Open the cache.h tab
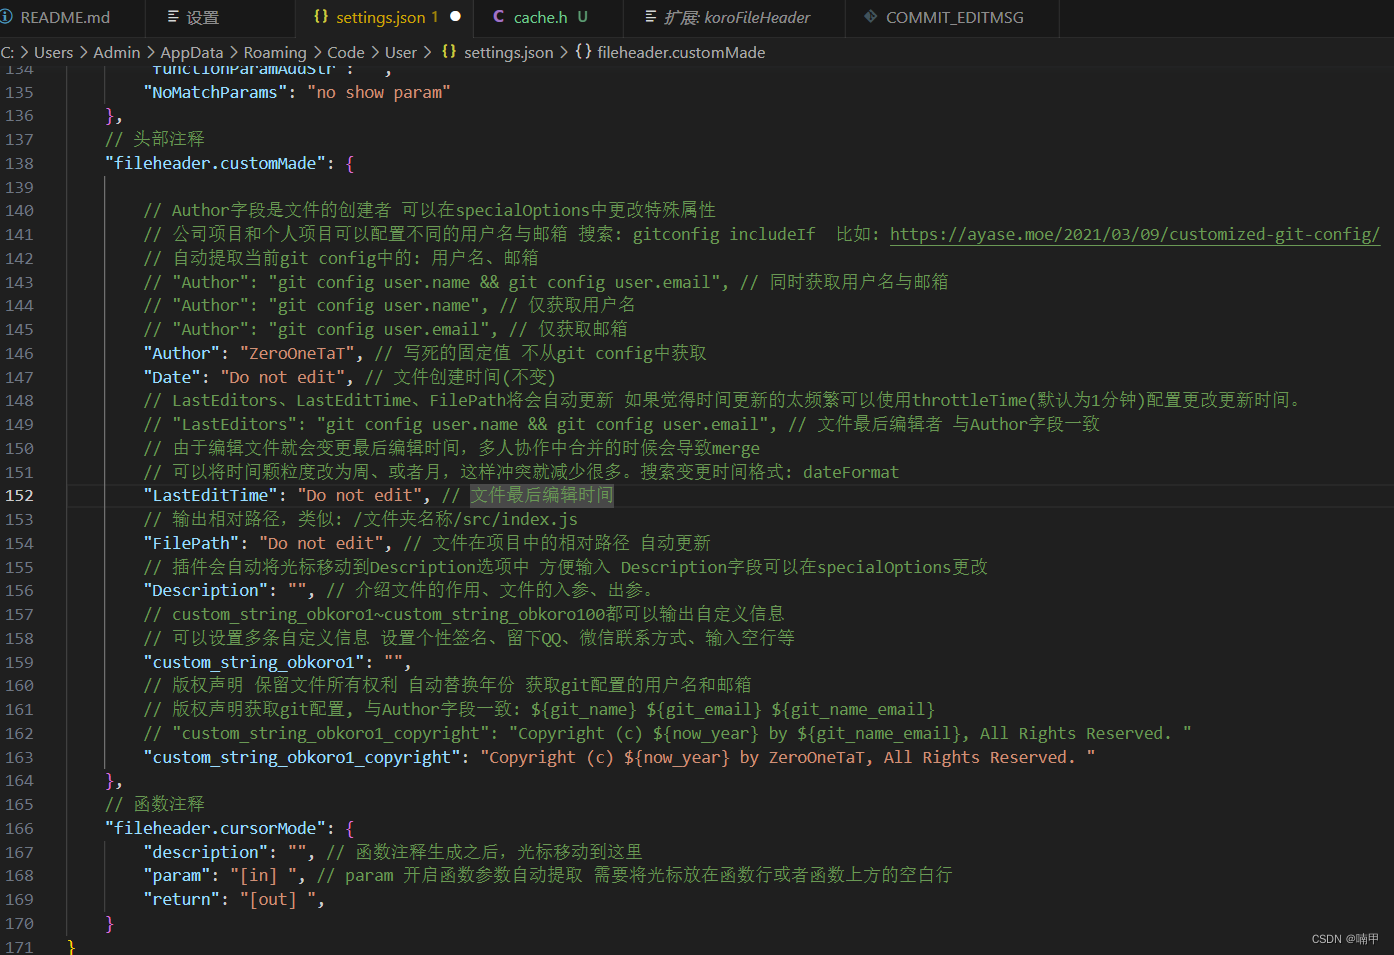This screenshot has height=955, width=1394. point(541,17)
